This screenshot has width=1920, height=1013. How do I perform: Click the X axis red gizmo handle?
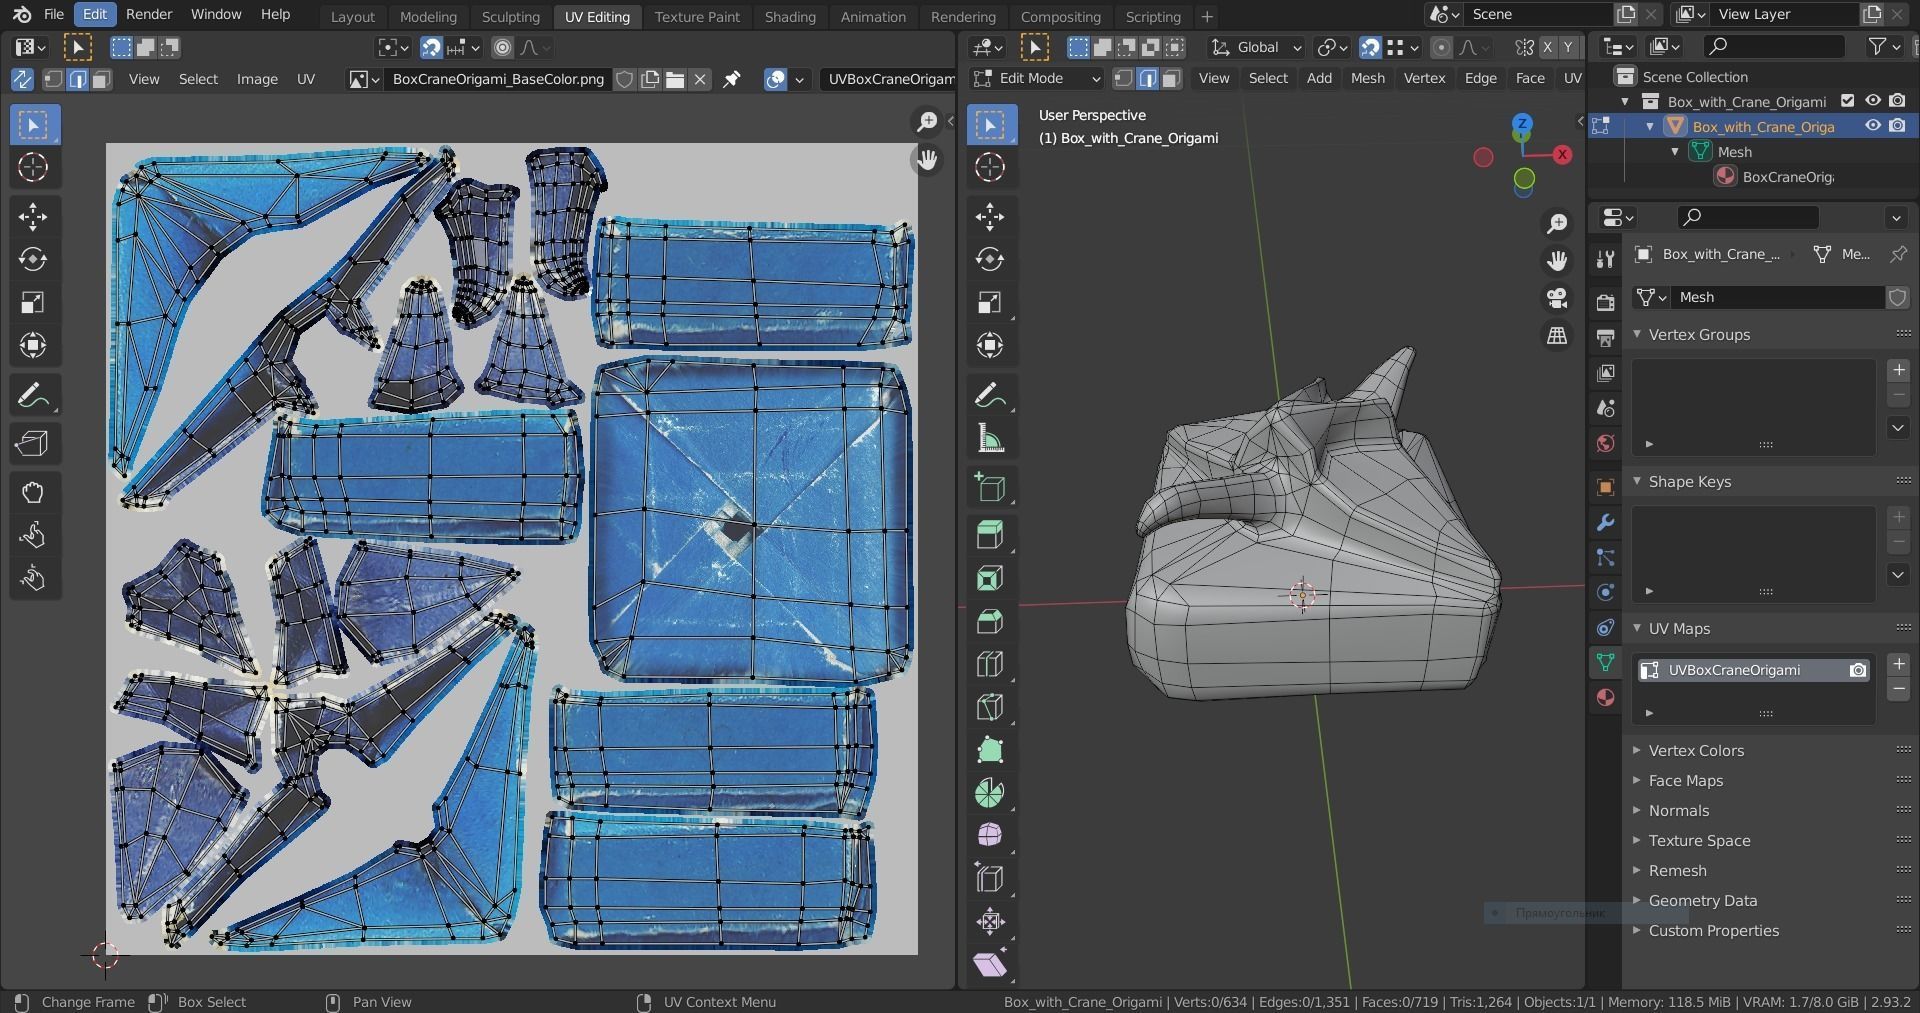pos(1562,154)
